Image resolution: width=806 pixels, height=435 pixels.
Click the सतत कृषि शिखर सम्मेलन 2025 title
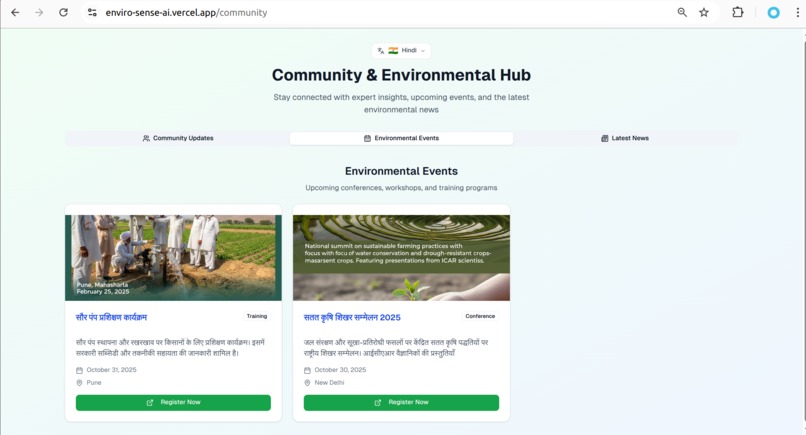tap(352, 317)
